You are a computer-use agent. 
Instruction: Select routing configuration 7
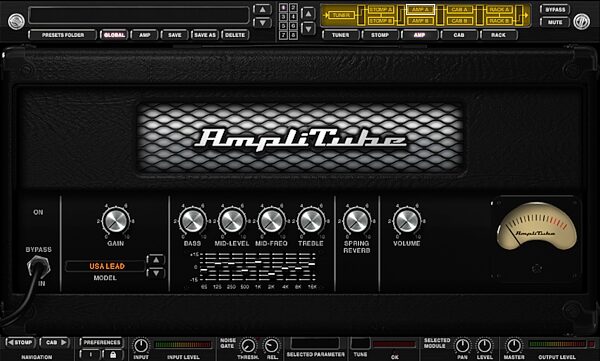pyautogui.click(x=283, y=35)
